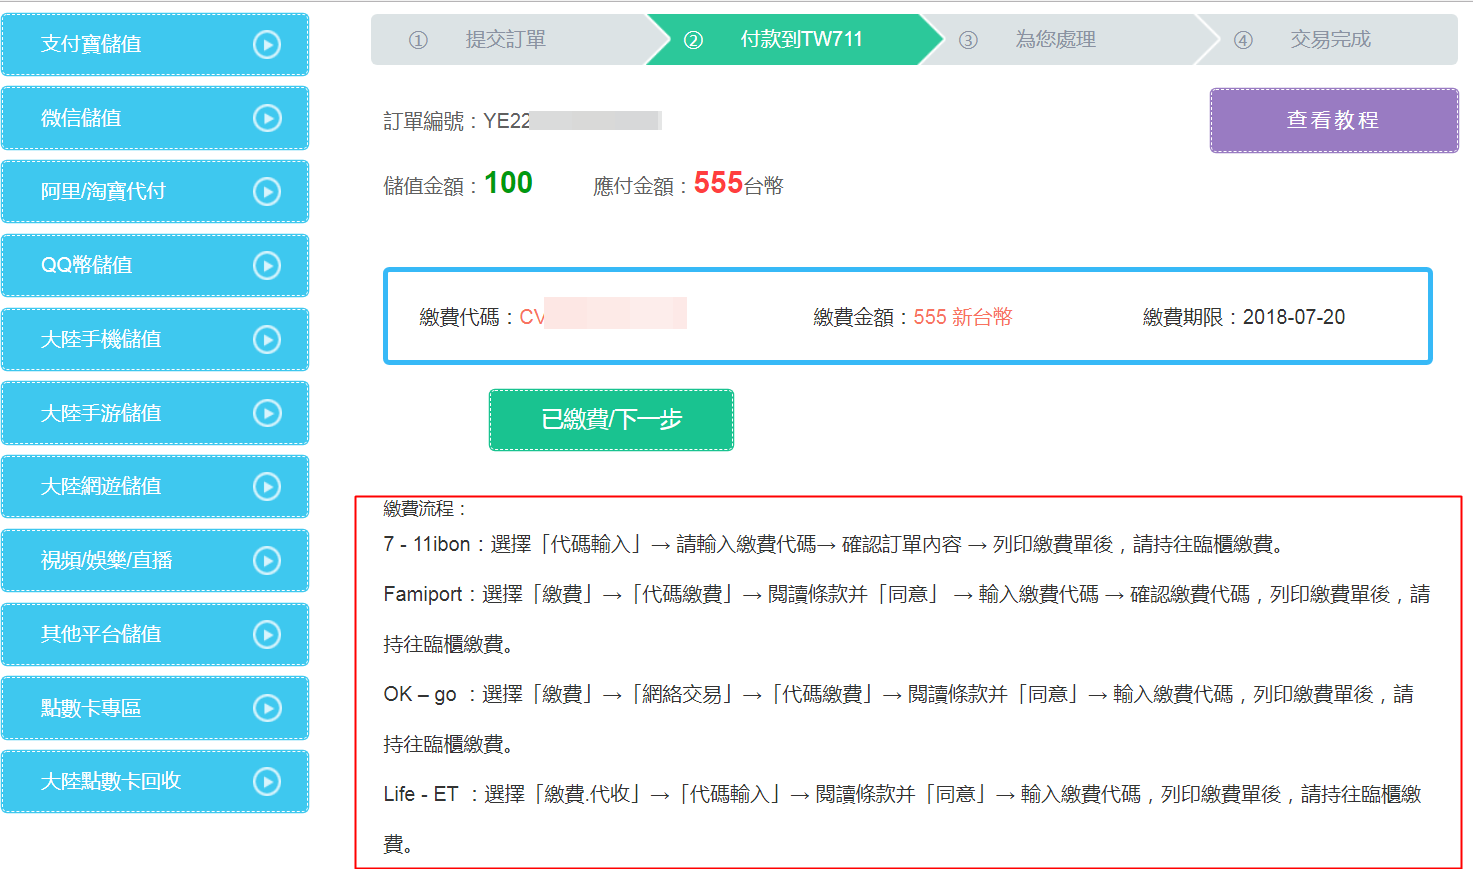Open the QQ幣儲值 sidebar item
This screenshot has width=1473, height=869.
[155, 265]
